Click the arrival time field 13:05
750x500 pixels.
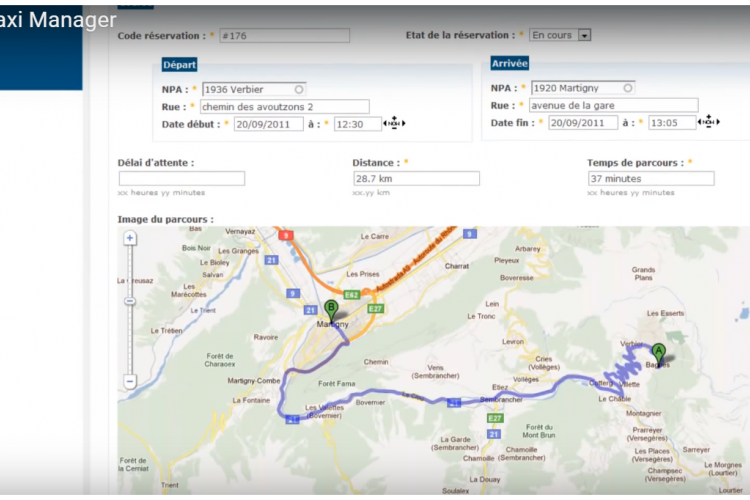pos(672,123)
